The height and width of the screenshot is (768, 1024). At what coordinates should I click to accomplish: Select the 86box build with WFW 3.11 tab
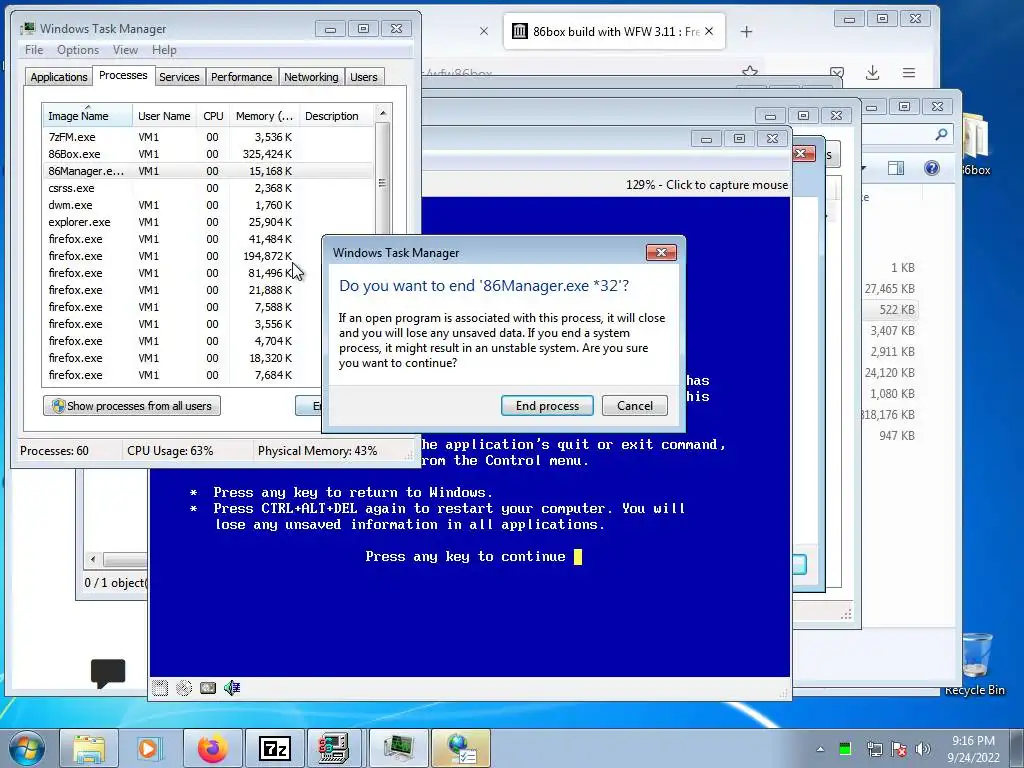614,31
